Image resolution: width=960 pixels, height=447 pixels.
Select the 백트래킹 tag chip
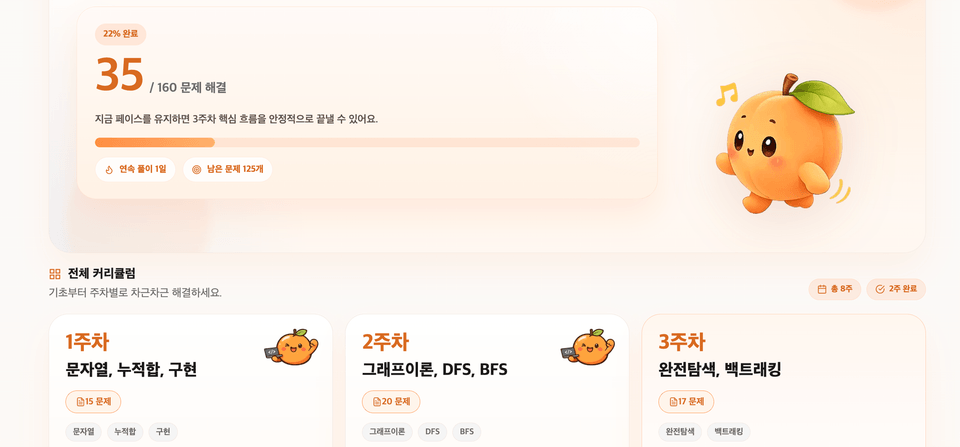[x=729, y=432]
